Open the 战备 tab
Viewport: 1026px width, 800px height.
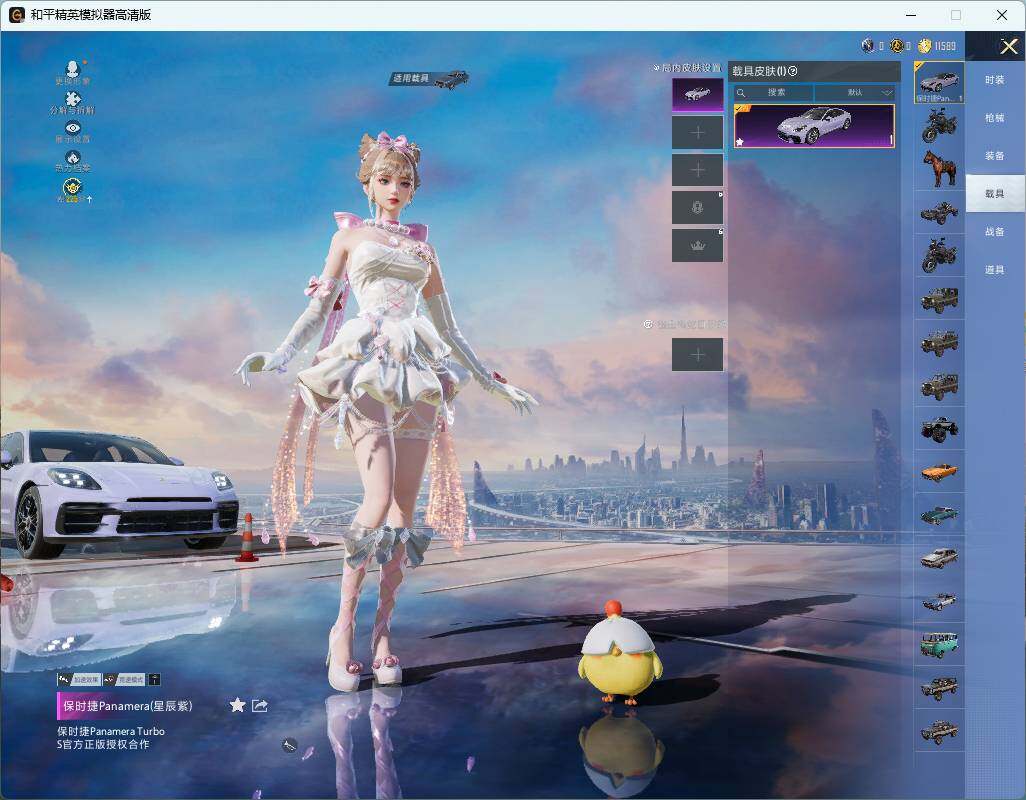point(995,232)
